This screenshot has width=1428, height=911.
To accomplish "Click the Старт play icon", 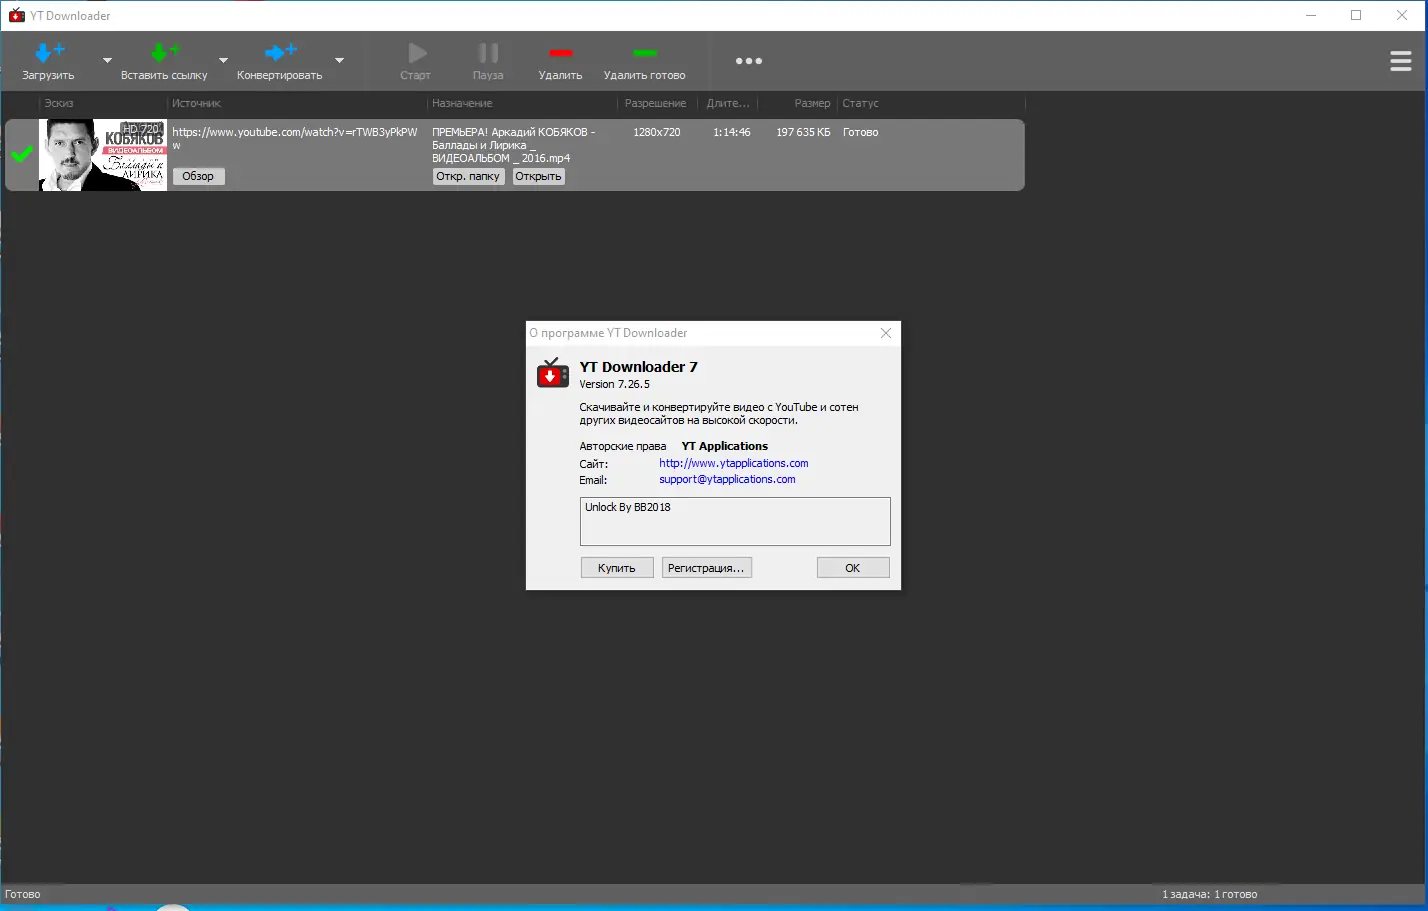I will pyautogui.click(x=415, y=52).
